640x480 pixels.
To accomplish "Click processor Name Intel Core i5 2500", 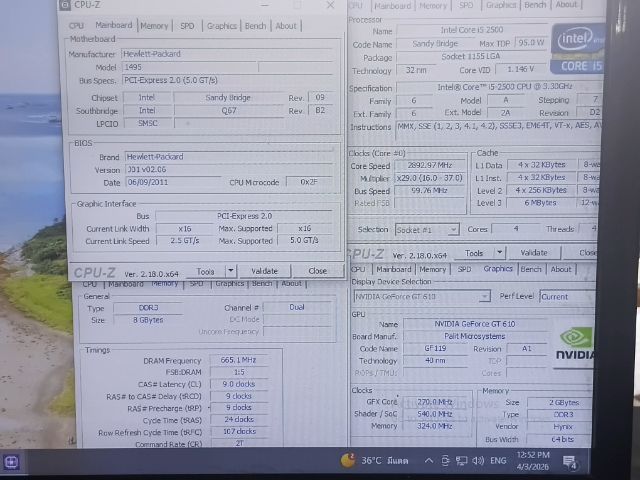I will coord(472,30).
